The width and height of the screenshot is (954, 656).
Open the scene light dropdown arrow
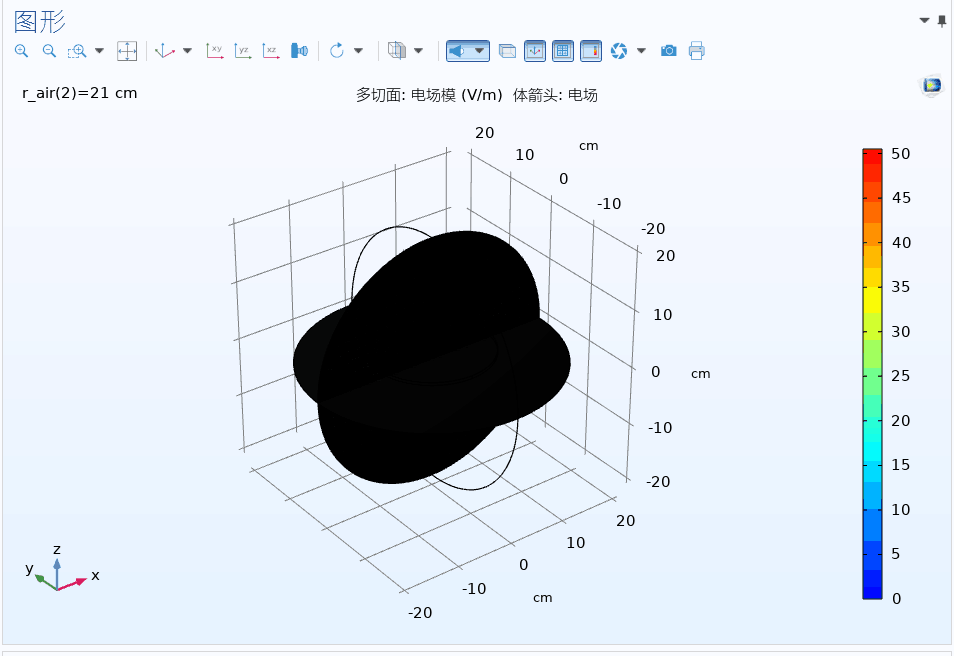pos(479,51)
